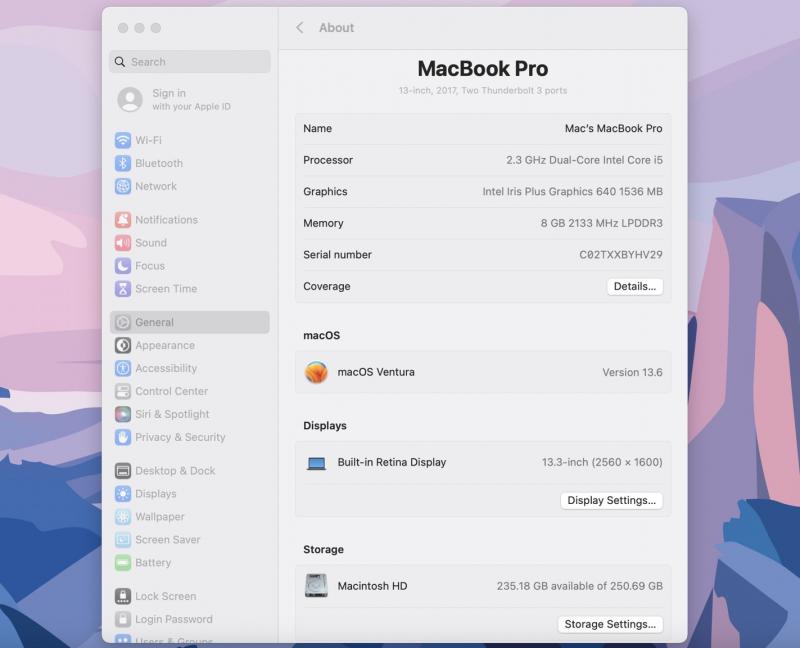Select Displays label in sidebar
The height and width of the screenshot is (648, 800).
point(156,494)
